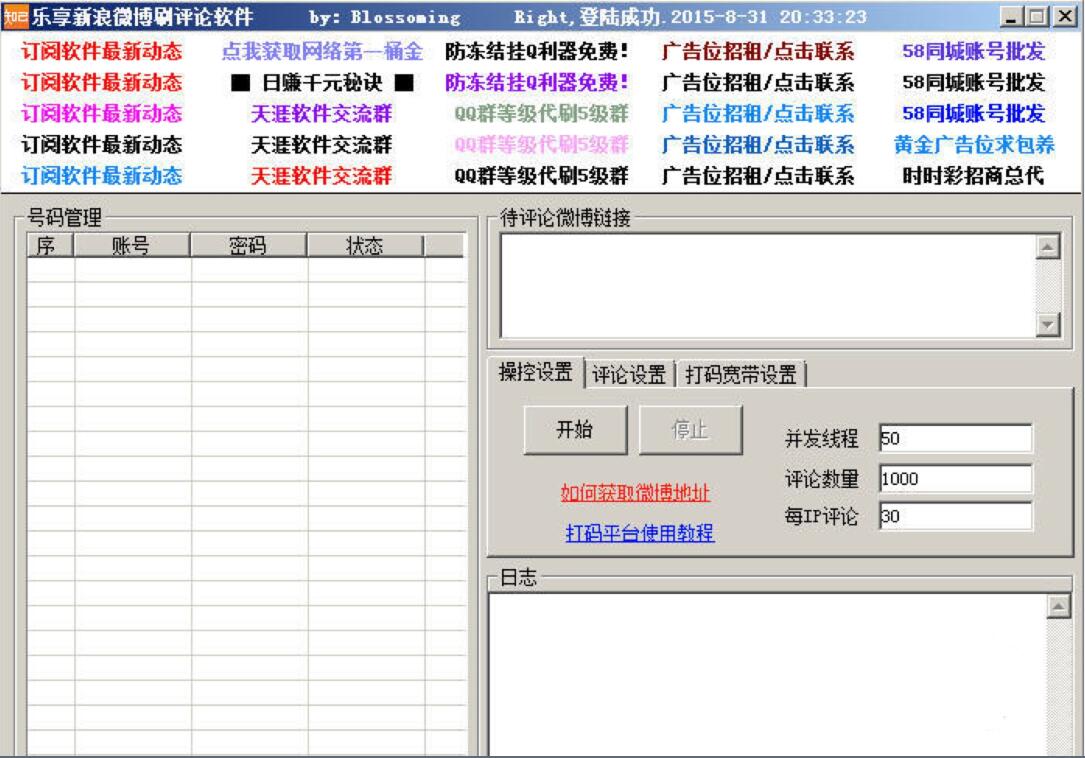Switch to the 操控设置 tab
Screen dimensions: 1085x758
535,374
